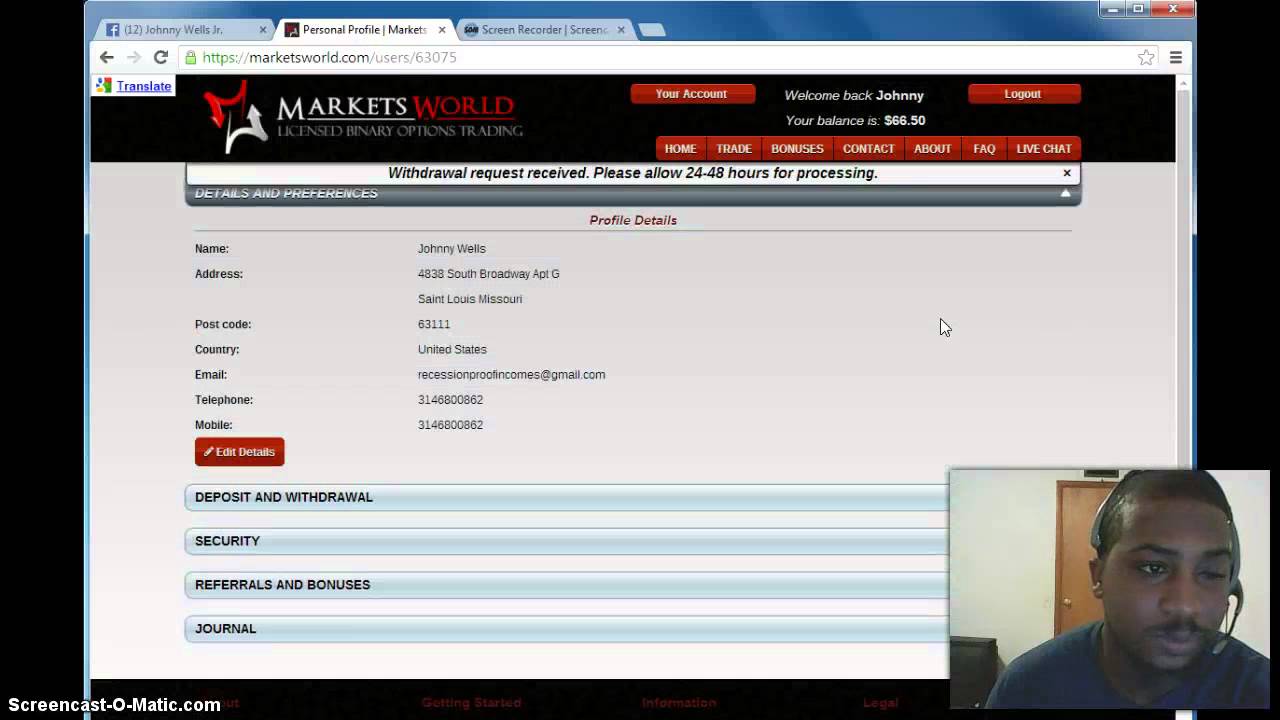This screenshot has width=1280, height=720.
Task: Open the HOME menu item
Action: tap(680, 149)
